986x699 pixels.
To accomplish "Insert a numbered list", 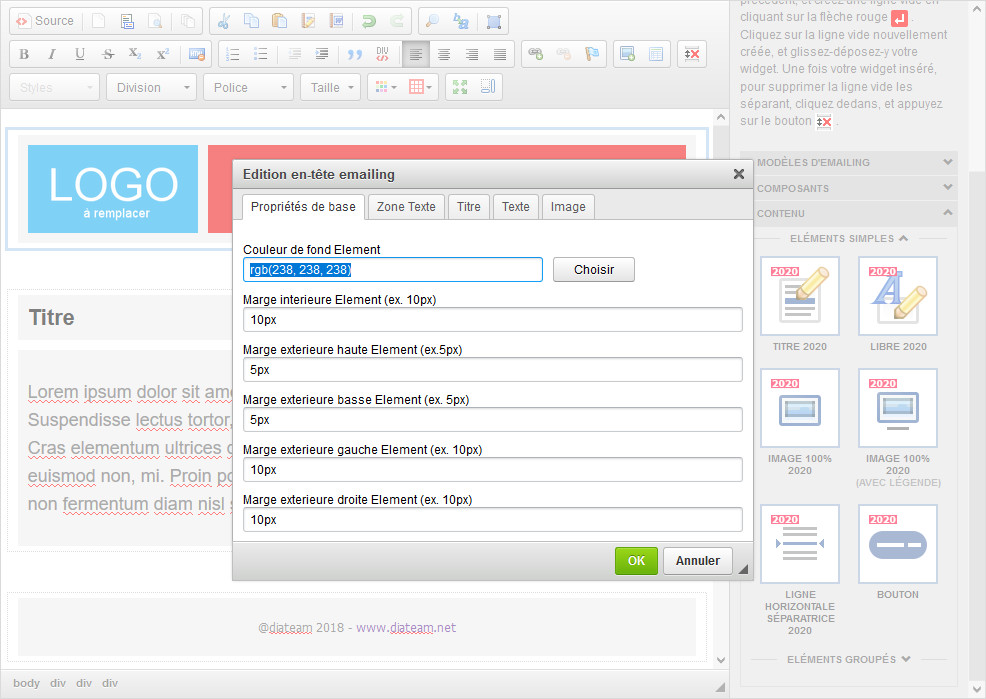I will (233, 54).
